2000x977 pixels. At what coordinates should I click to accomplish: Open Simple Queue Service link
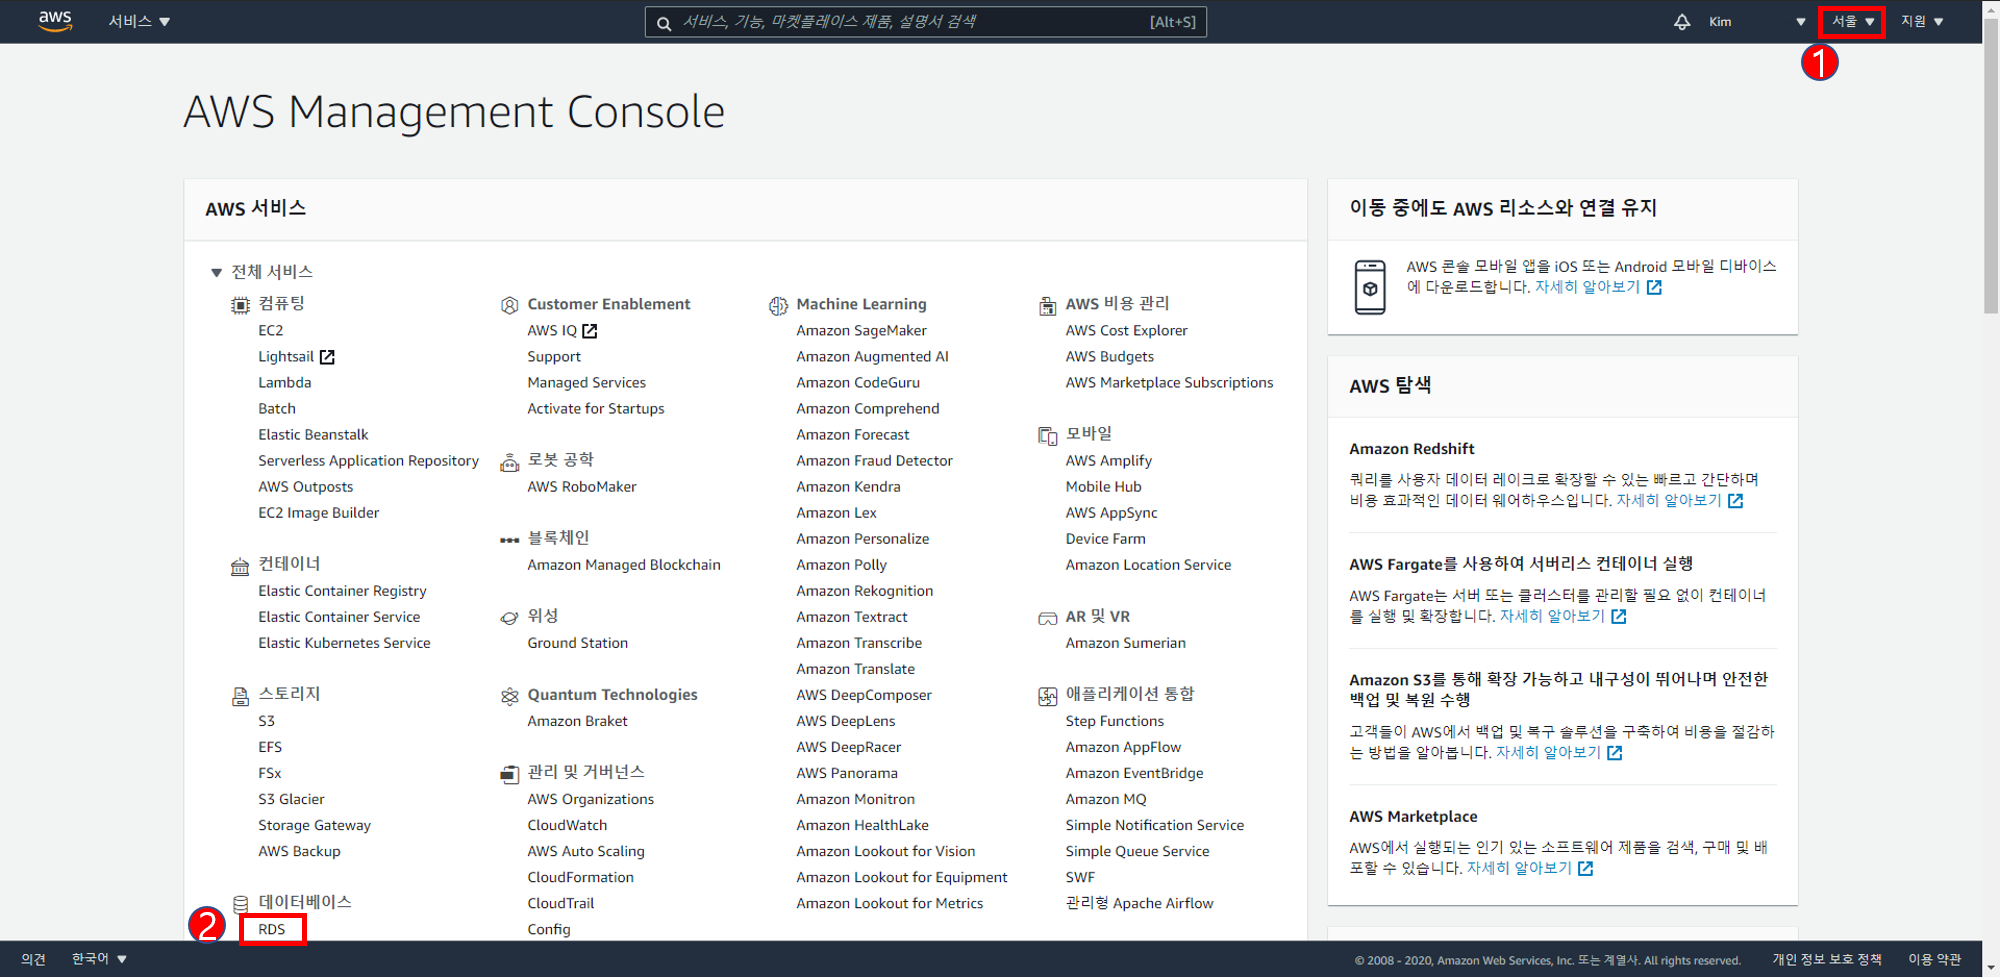tap(1137, 852)
